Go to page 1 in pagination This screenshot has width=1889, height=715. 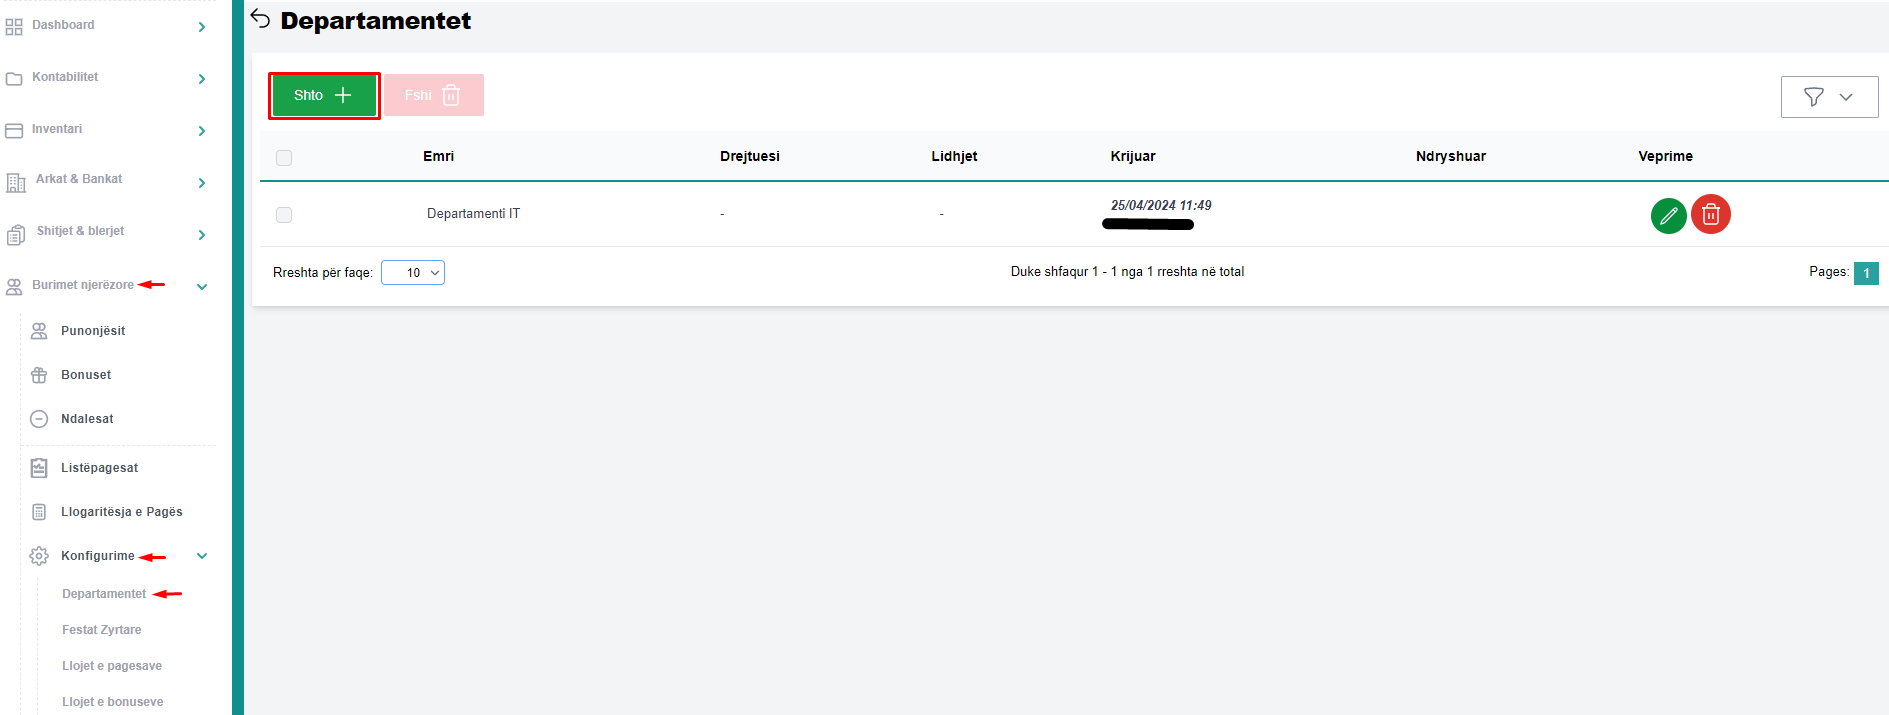click(1865, 273)
